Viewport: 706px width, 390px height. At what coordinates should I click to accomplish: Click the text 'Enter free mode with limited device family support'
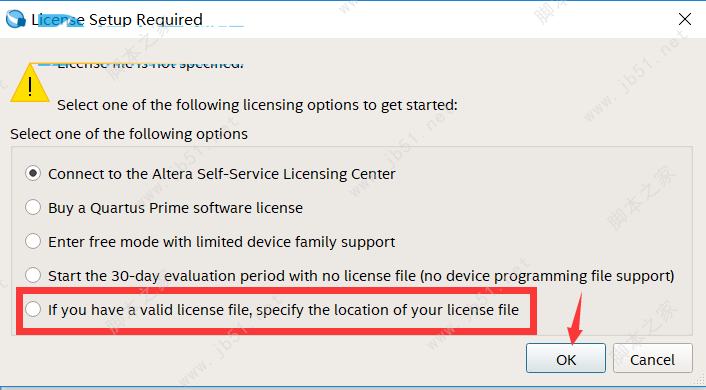click(x=222, y=242)
